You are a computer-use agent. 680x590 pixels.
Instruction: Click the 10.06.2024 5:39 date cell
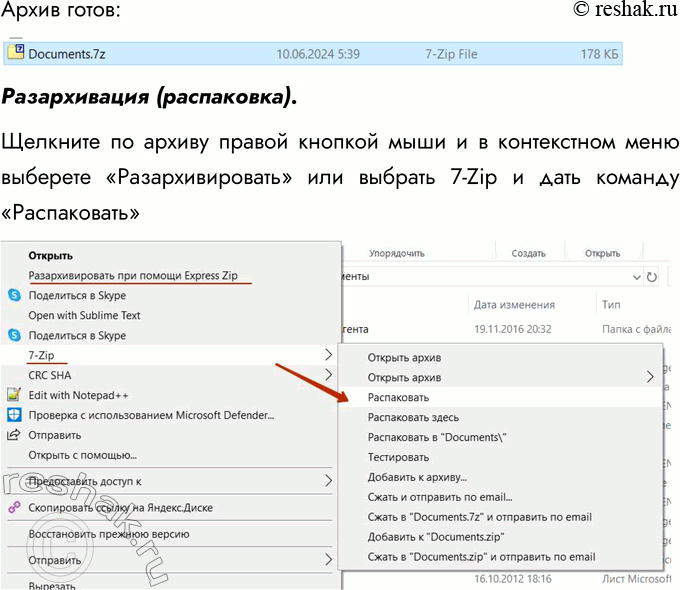318,54
